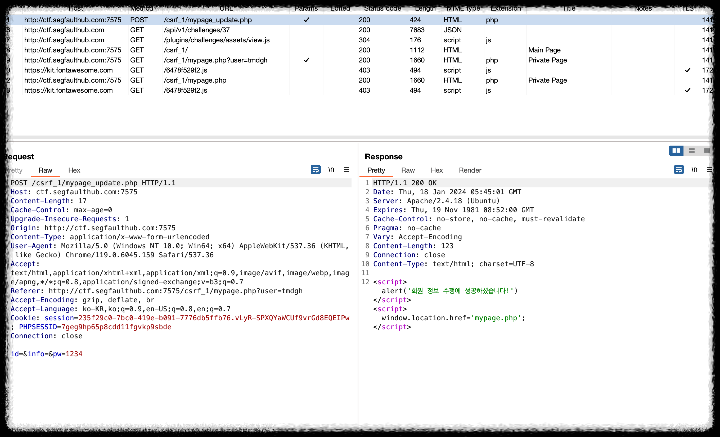Image resolution: width=720 pixels, height=437 pixels.
Task: Click the Request panel heading
Action: 20,157
